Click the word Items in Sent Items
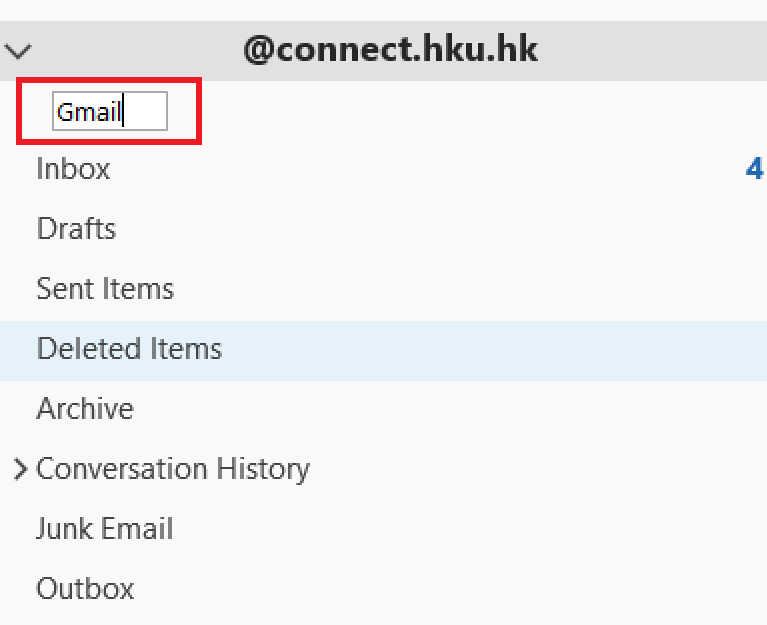 point(138,289)
